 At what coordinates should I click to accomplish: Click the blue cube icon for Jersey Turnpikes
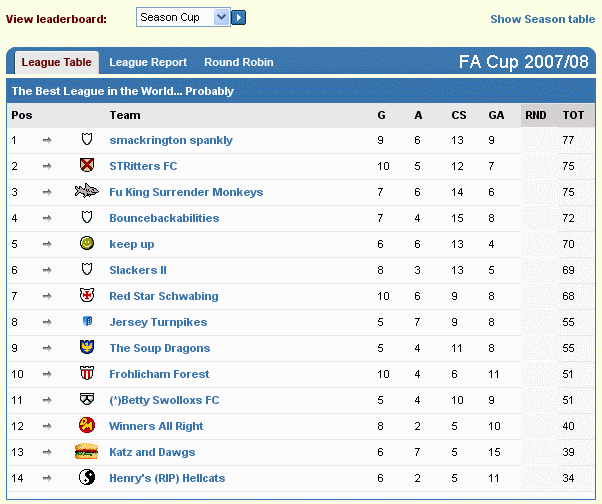[88, 321]
